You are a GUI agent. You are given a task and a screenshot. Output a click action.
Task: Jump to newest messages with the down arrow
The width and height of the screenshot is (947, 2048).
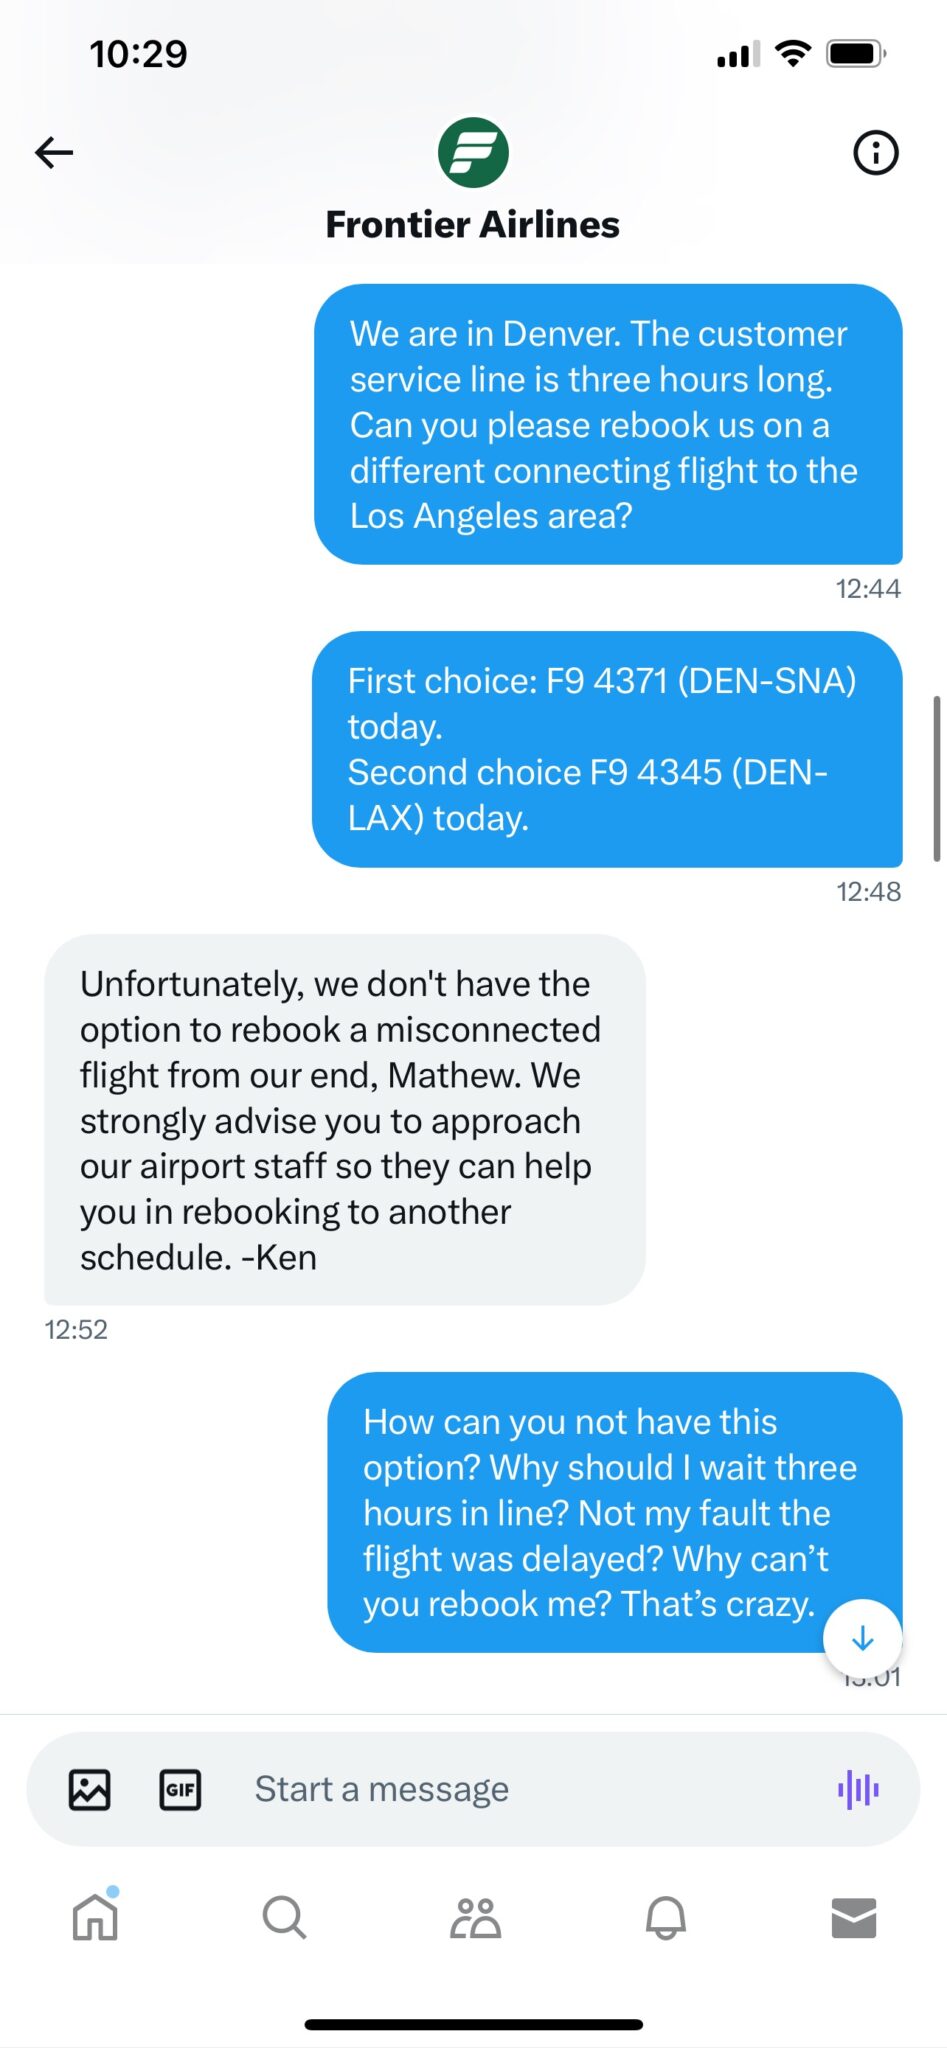[x=862, y=1639]
